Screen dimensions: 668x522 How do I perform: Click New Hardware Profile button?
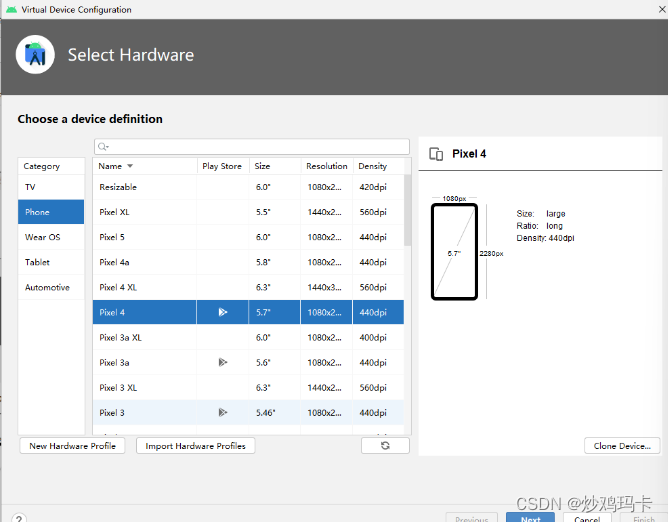tap(72, 446)
